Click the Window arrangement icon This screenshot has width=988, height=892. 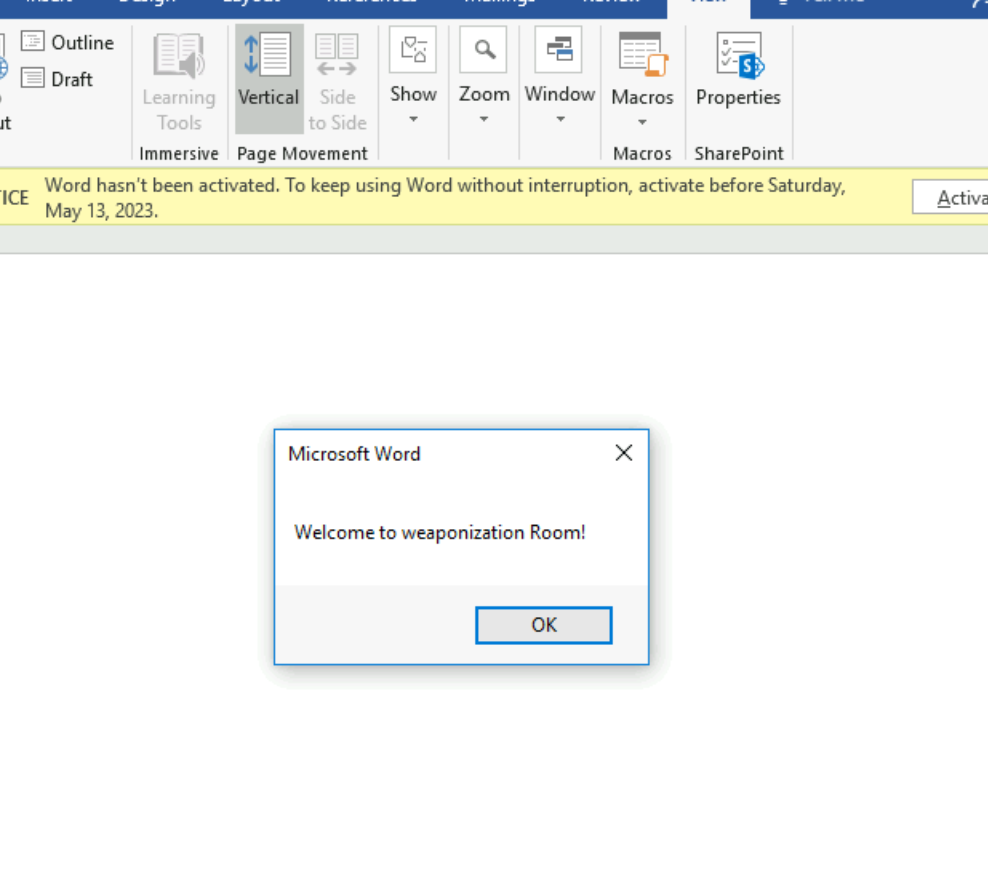(x=559, y=50)
